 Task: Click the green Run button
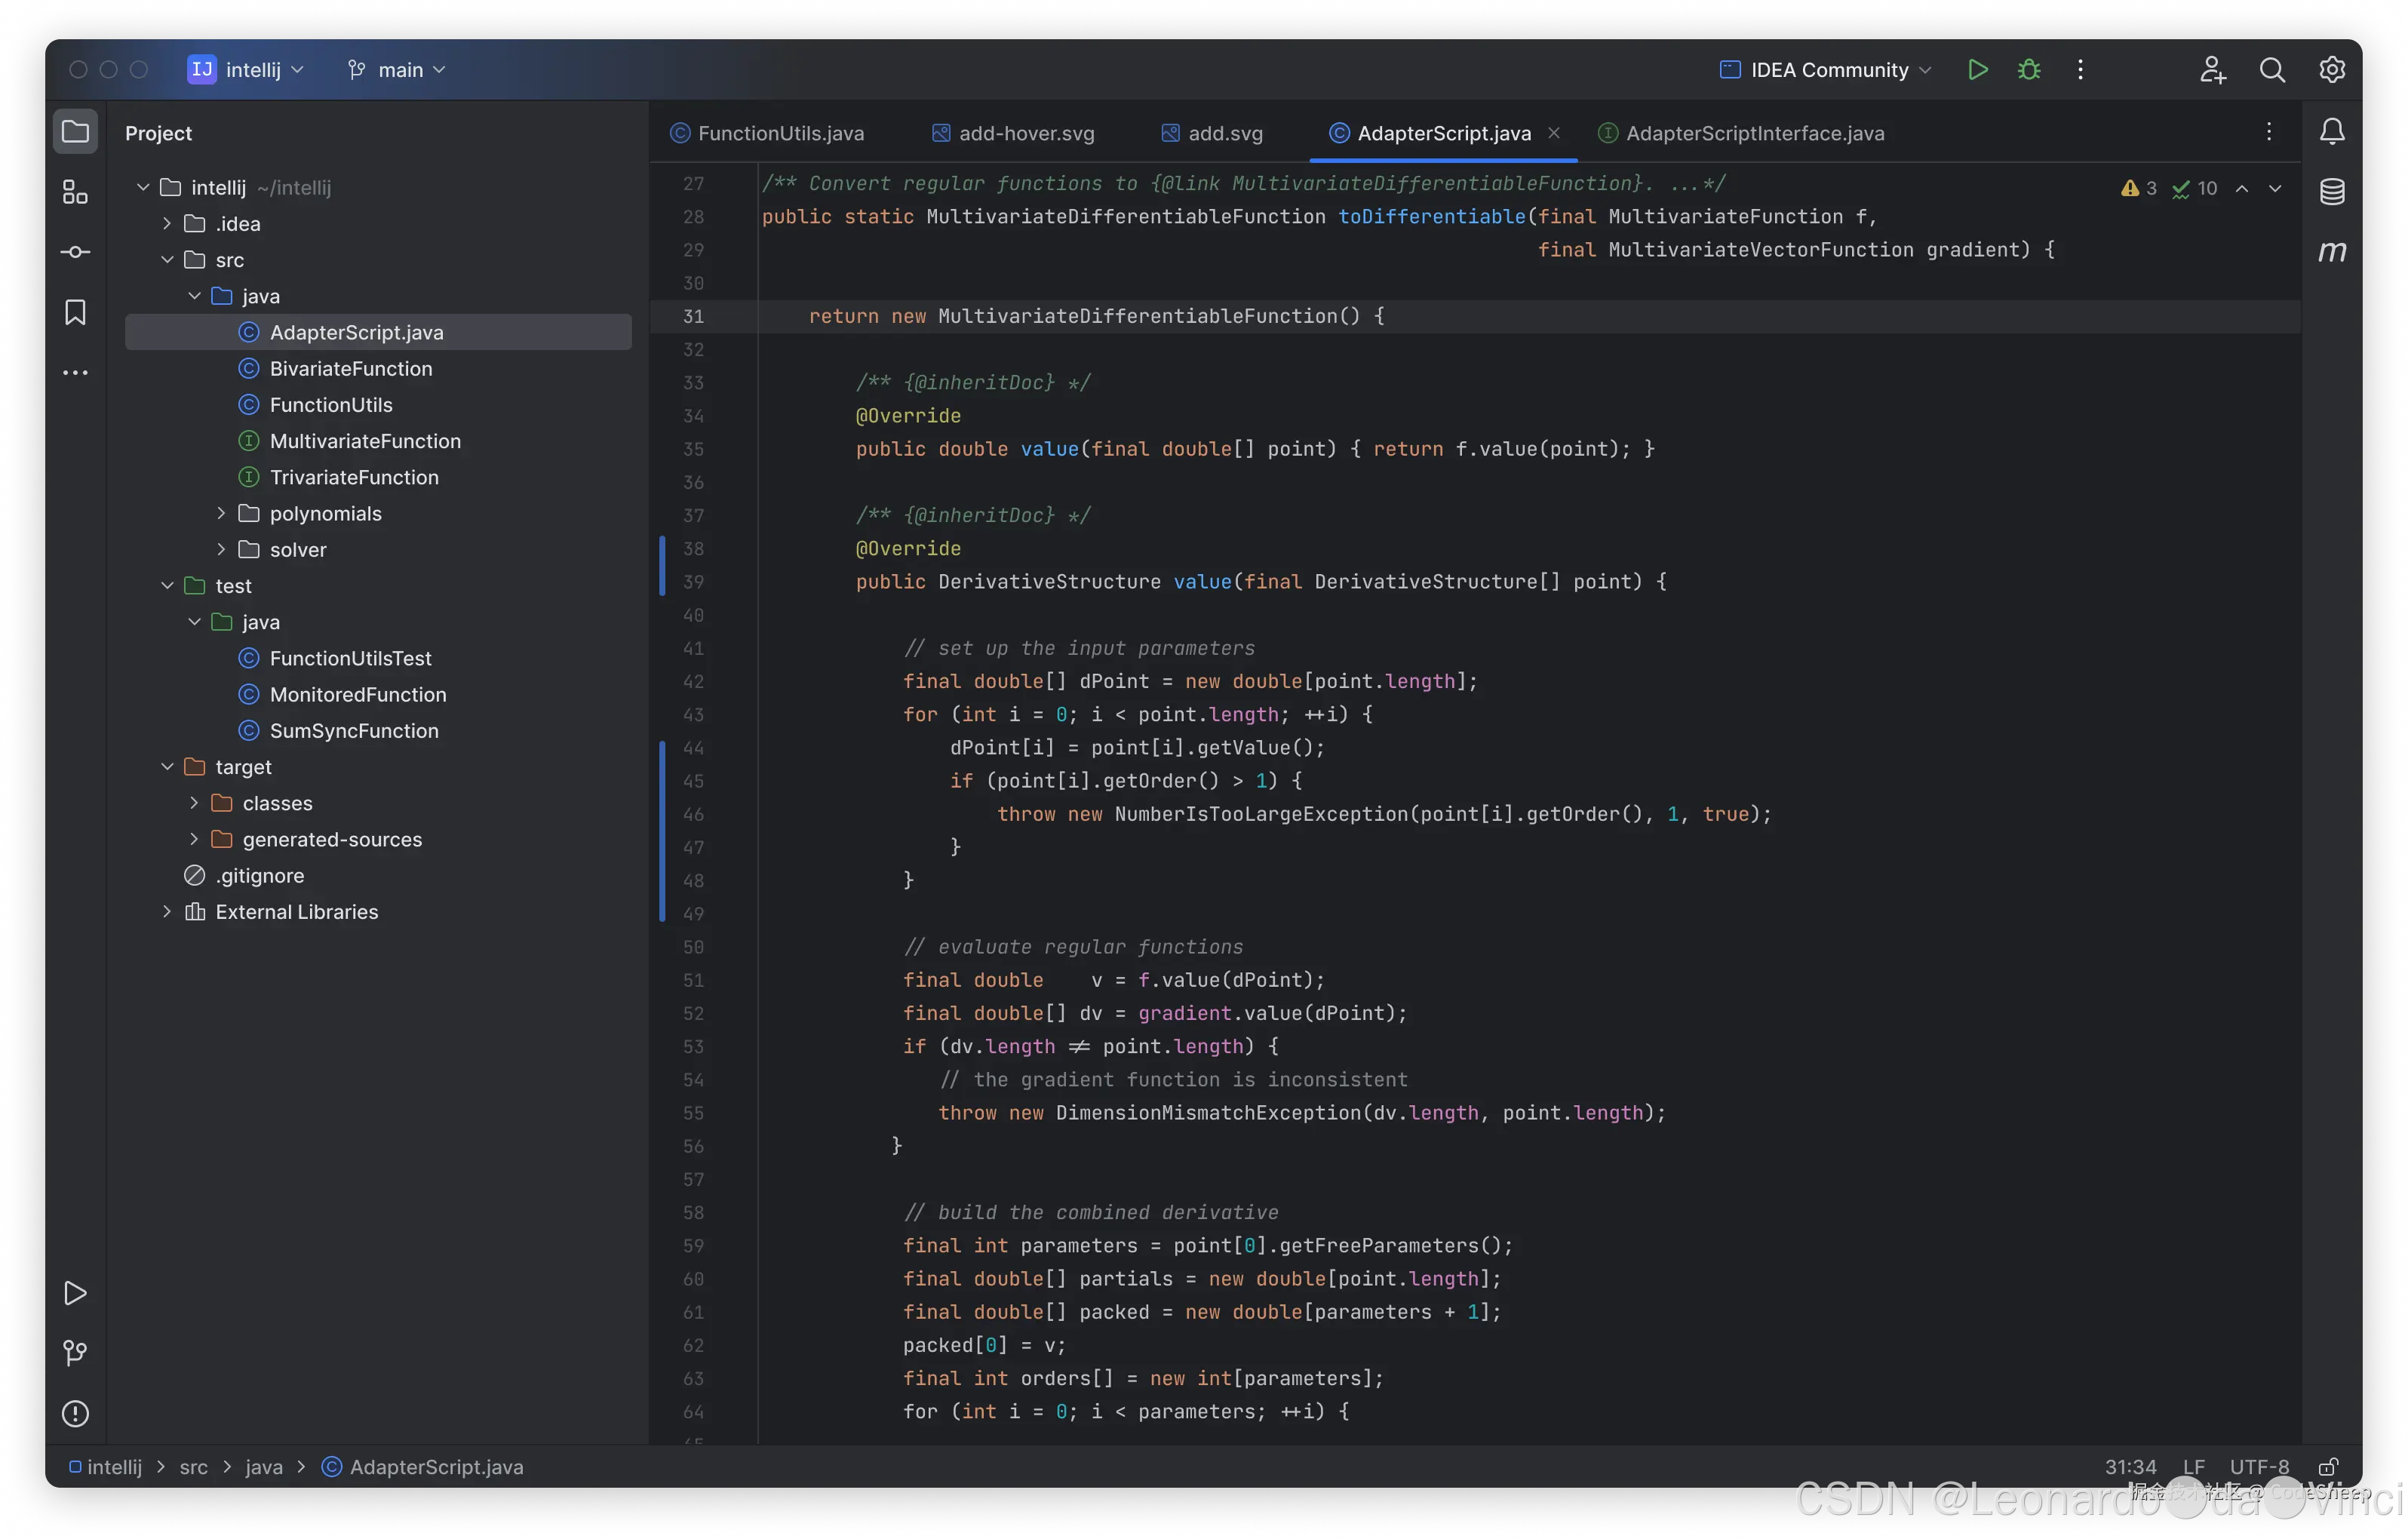pyautogui.click(x=1977, y=70)
